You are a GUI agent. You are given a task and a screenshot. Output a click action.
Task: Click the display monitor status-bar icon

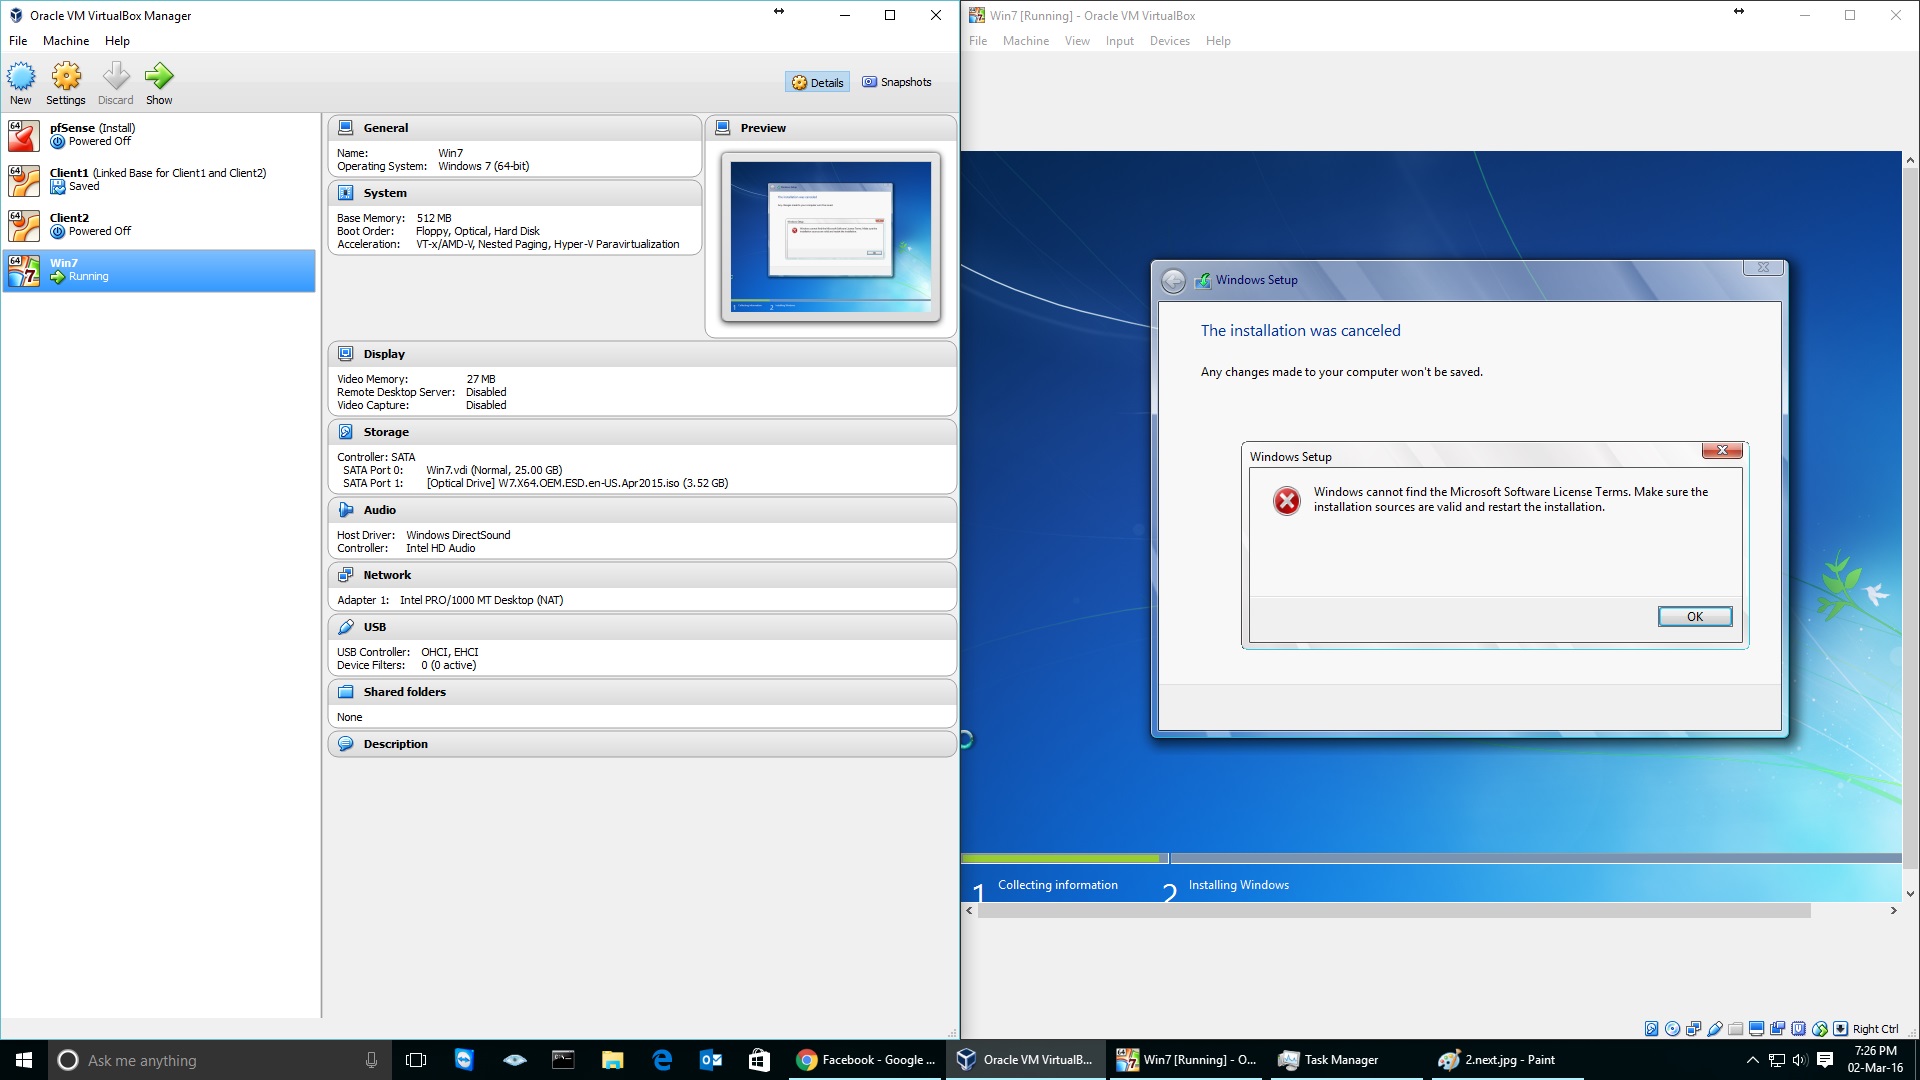click(1757, 1029)
